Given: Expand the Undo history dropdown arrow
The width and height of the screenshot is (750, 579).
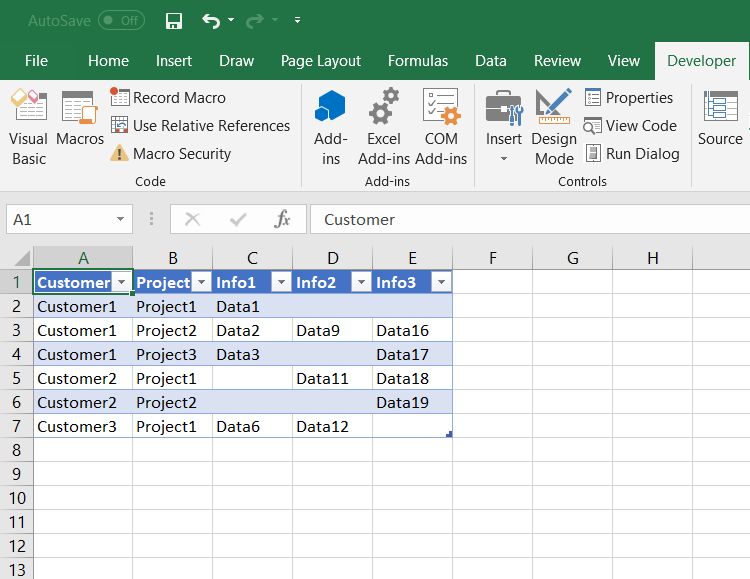Looking at the screenshot, I should [231, 20].
